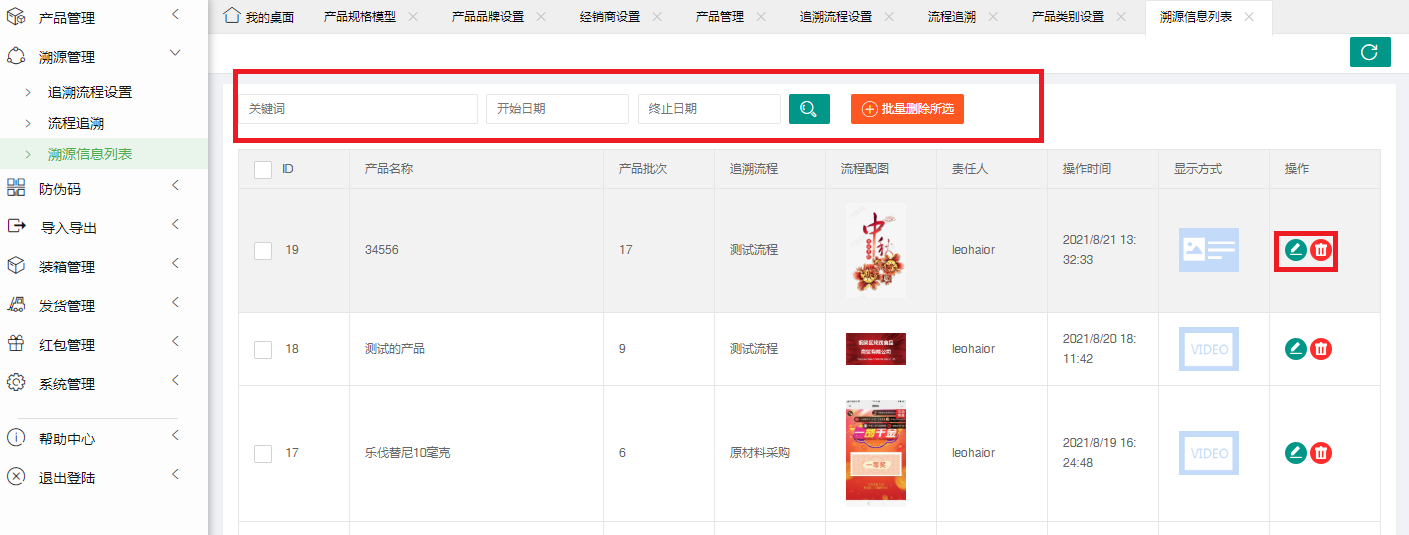Close the 产品规格模型 tab
Screen dimensions: 1409x535
tap(413, 17)
